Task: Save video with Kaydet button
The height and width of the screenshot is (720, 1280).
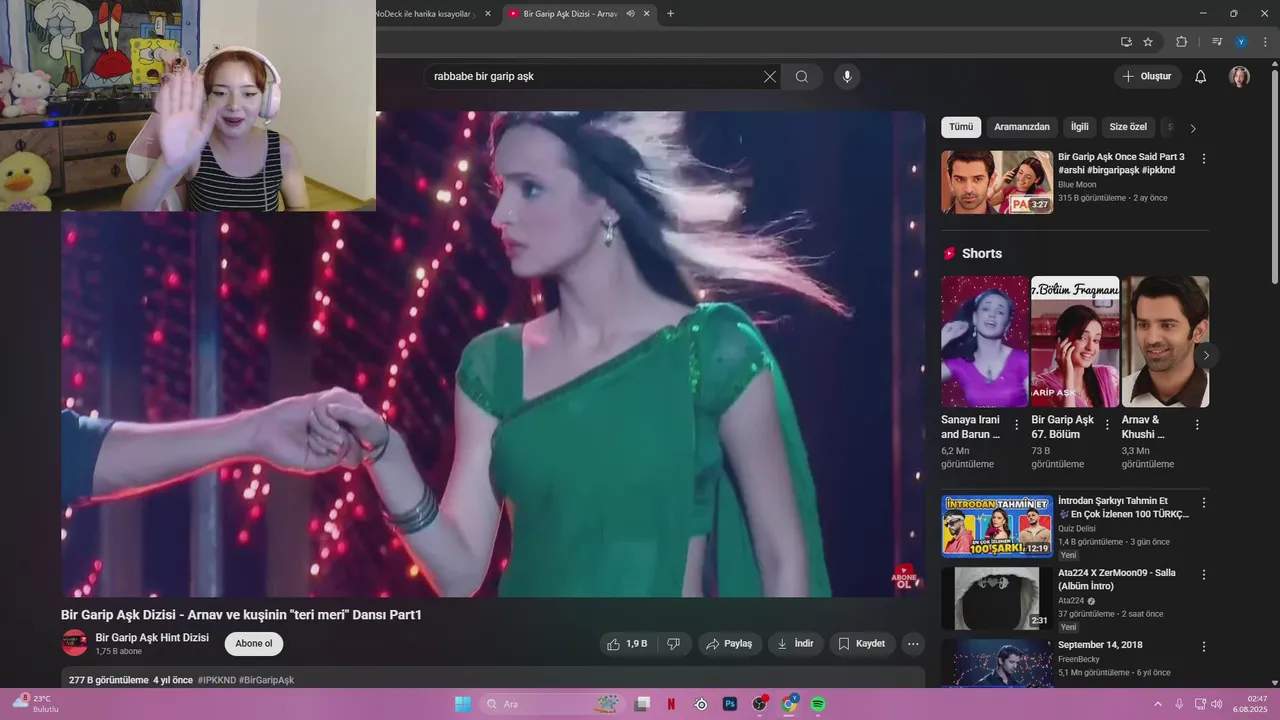Action: coord(862,644)
